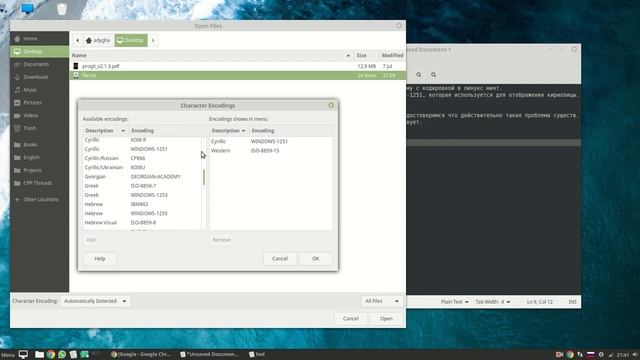Viewport: 640px width, 360px height.
Task: Select progit_v2.1.3.pdf file row
Action: point(238,66)
